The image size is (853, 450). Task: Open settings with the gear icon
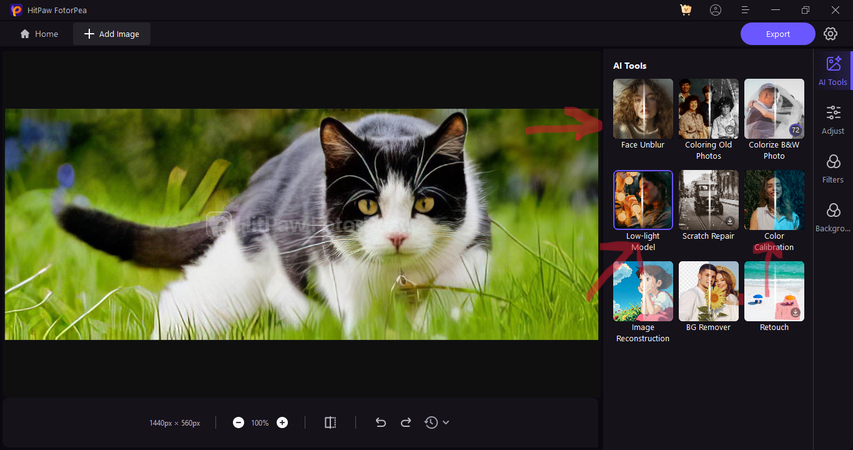pos(831,34)
